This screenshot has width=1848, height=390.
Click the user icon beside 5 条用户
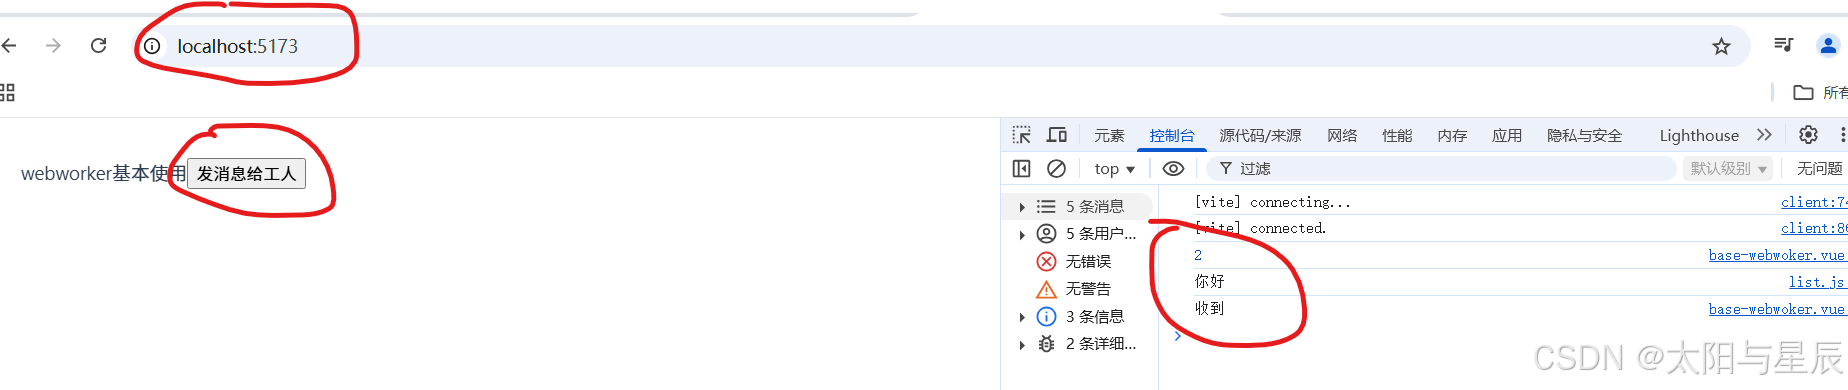click(x=1046, y=234)
